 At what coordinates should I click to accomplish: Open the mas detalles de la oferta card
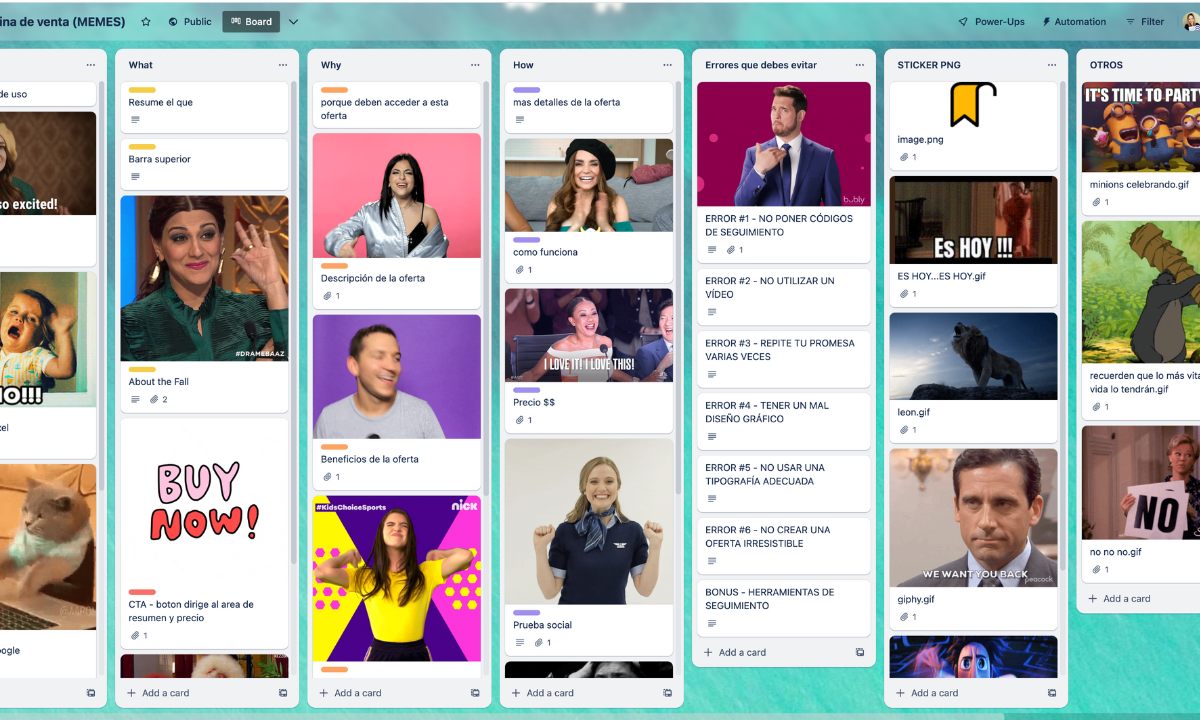(589, 107)
